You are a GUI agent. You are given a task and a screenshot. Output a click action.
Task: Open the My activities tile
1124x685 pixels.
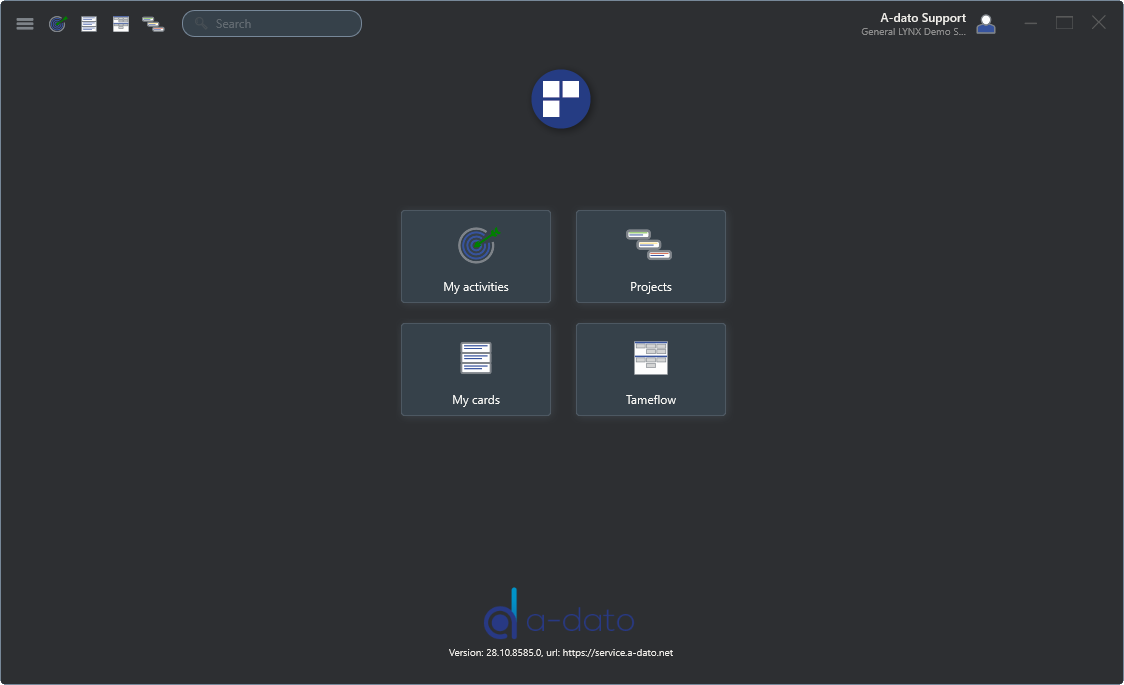pyautogui.click(x=476, y=257)
